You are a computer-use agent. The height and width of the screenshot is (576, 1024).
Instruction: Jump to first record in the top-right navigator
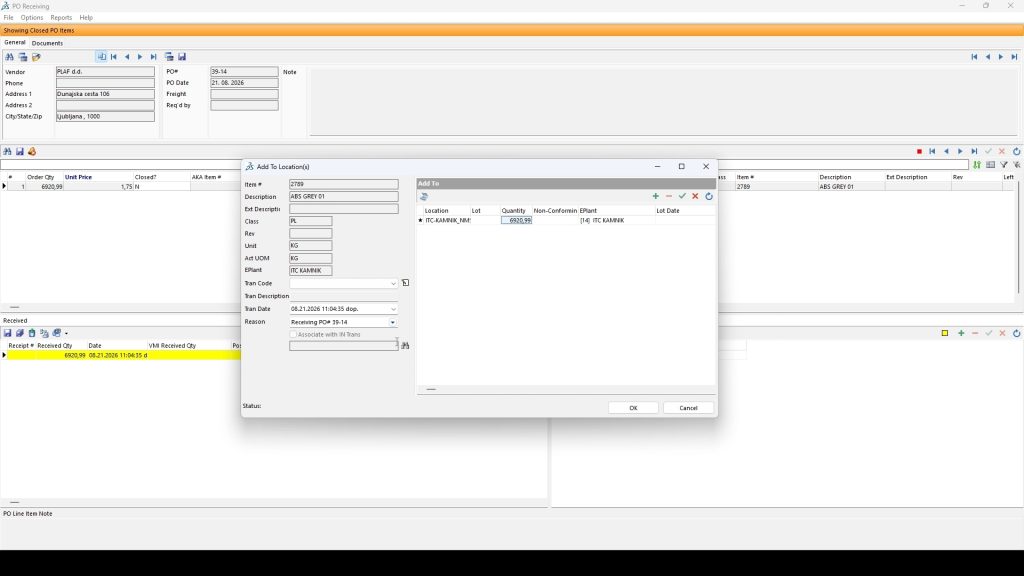[974, 57]
